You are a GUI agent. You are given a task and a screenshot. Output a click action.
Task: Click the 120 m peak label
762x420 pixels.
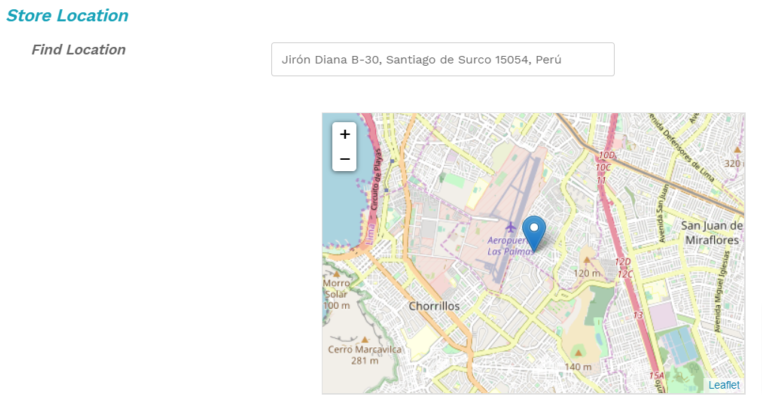click(587, 273)
